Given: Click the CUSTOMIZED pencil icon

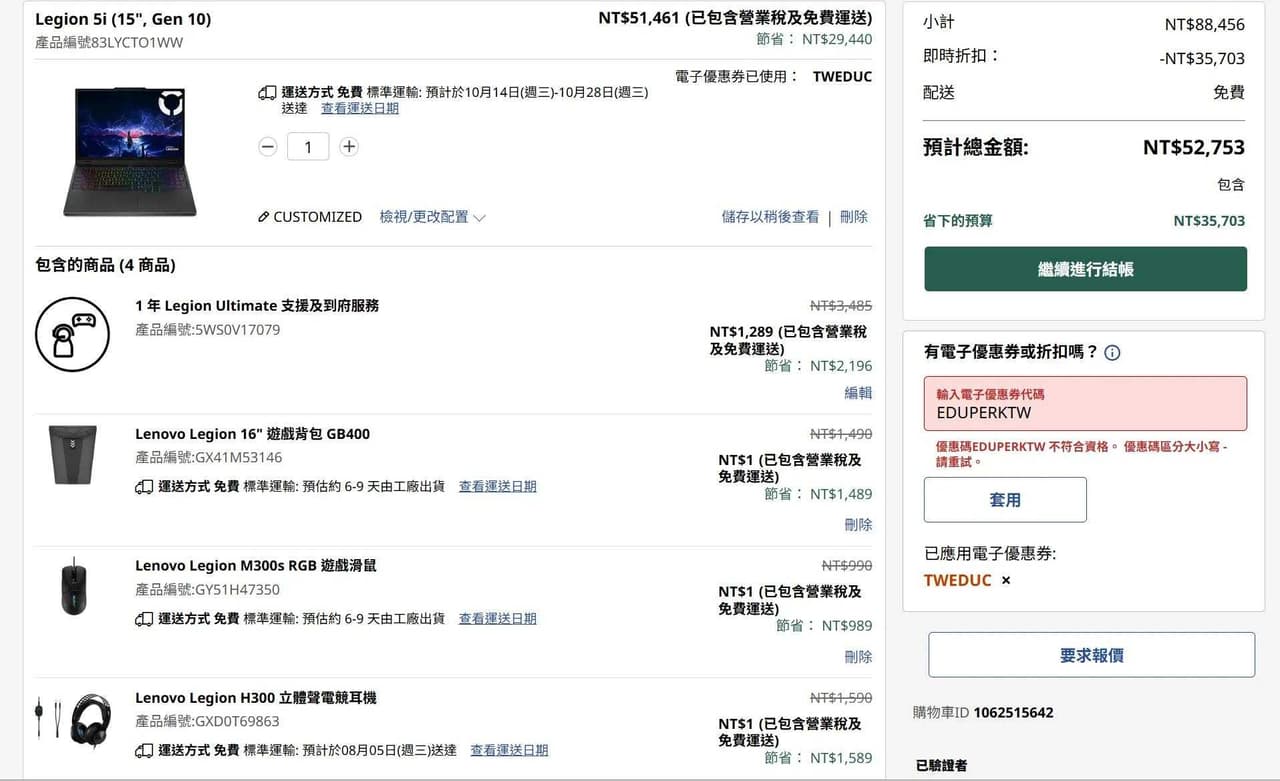Looking at the screenshot, I should point(264,217).
